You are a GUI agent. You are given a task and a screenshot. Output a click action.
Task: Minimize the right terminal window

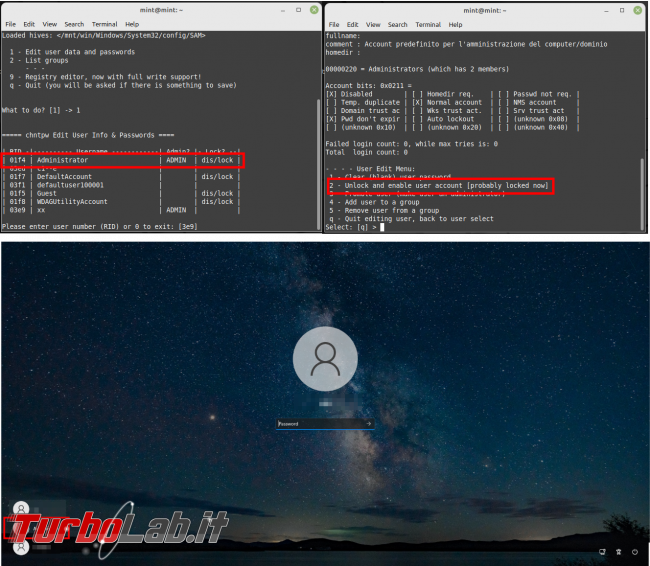click(x=606, y=11)
